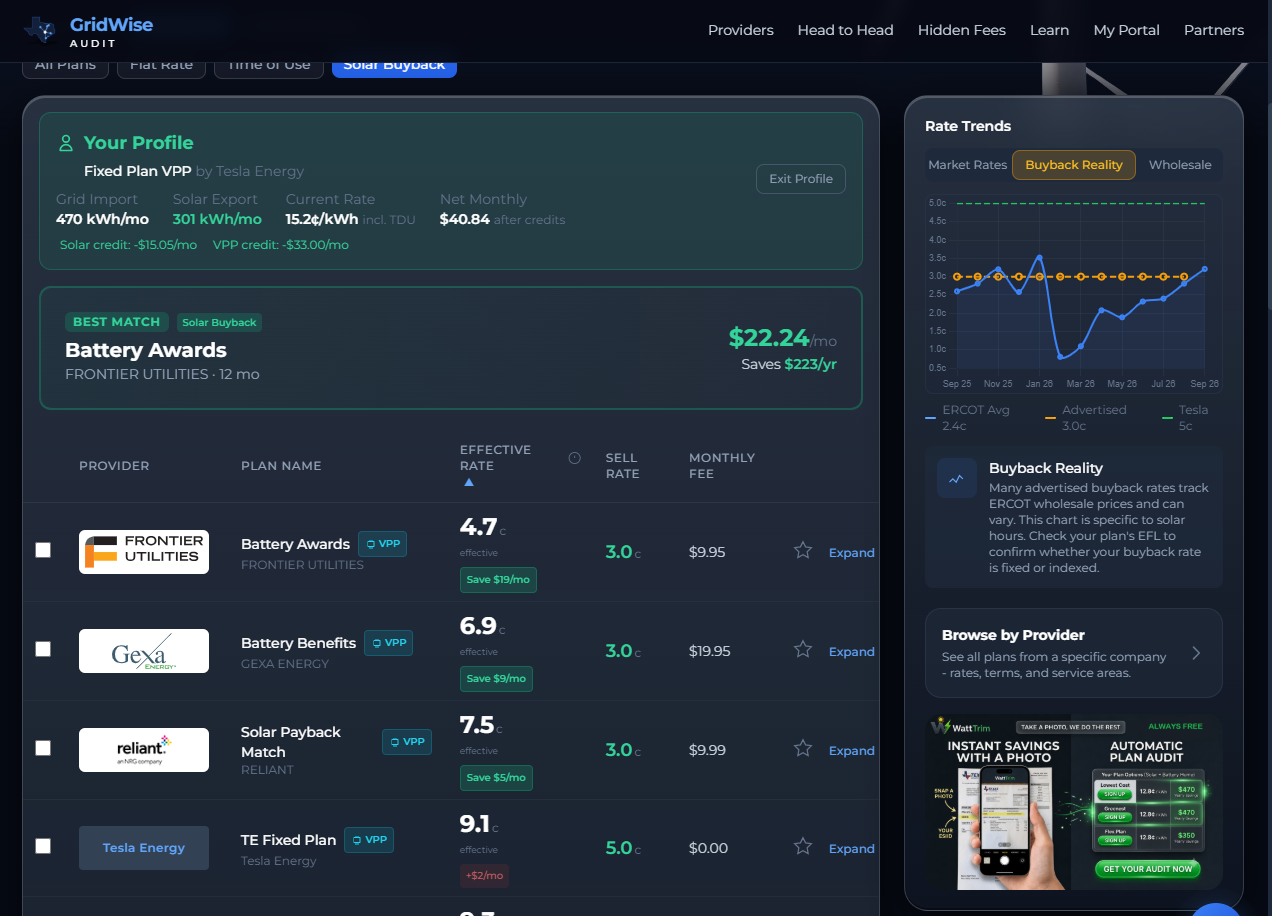Open the Learn nav item
Viewport: 1272px width, 916px height.
coord(1049,30)
